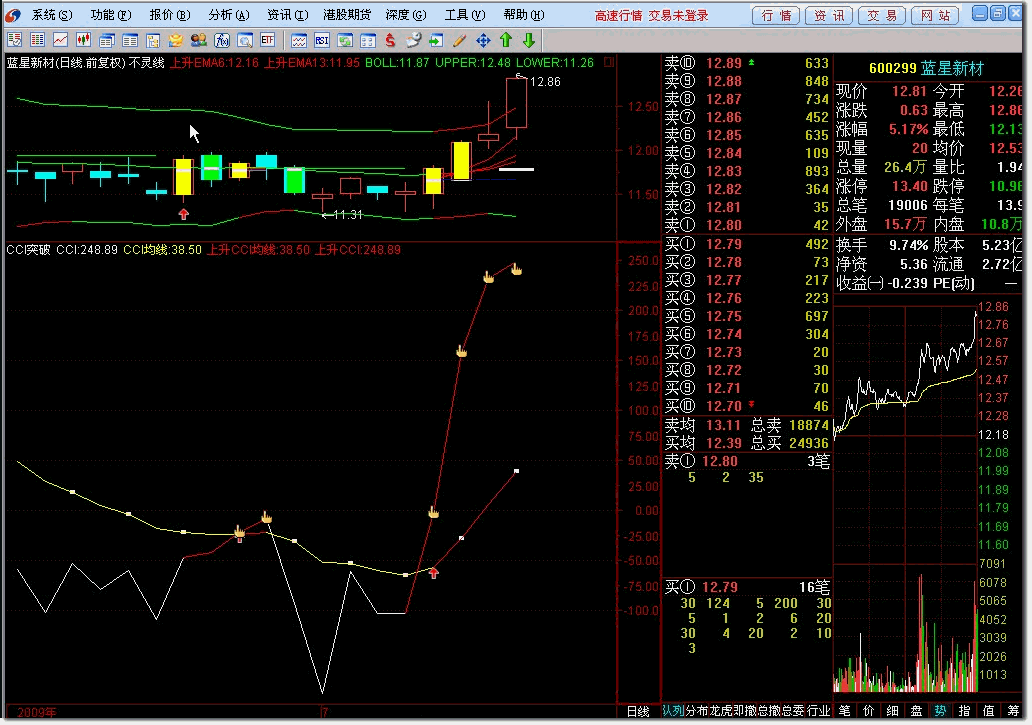The height and width of the screenshot is (725, 1032).
Task: Click the blue four-way move arrows icon
Action: (482, 40)
